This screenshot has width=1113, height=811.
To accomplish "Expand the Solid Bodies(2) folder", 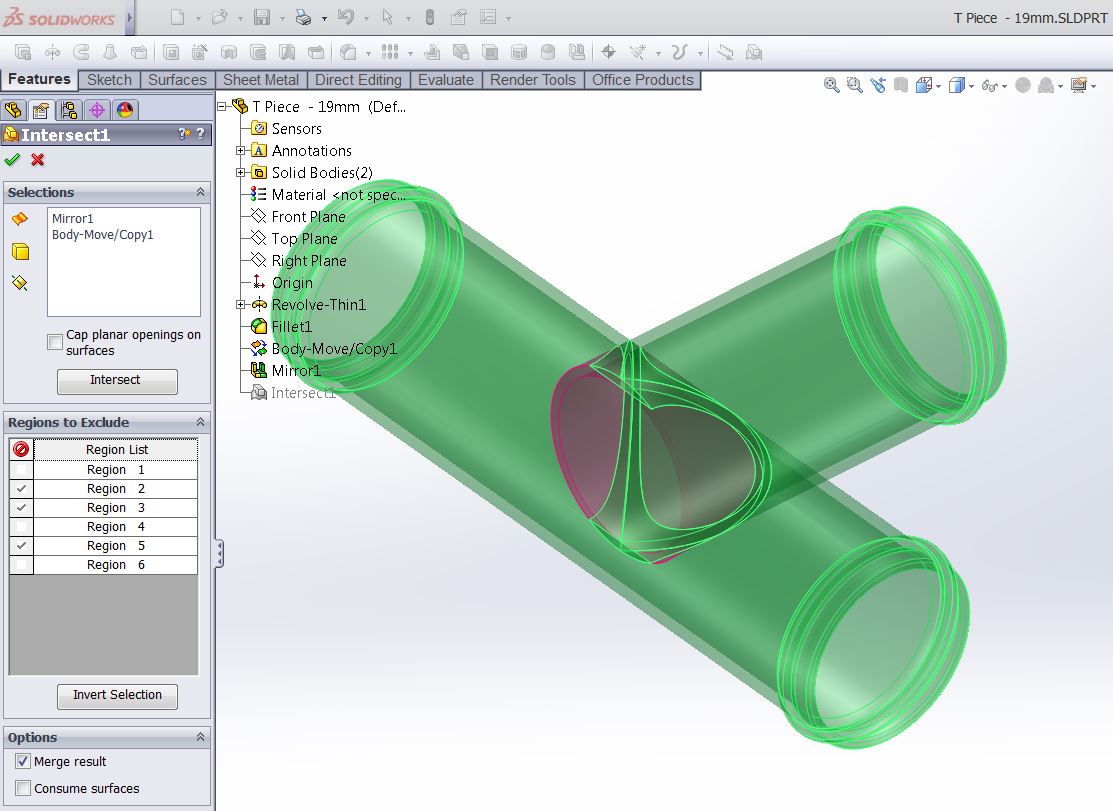I will tap(241, 173).
